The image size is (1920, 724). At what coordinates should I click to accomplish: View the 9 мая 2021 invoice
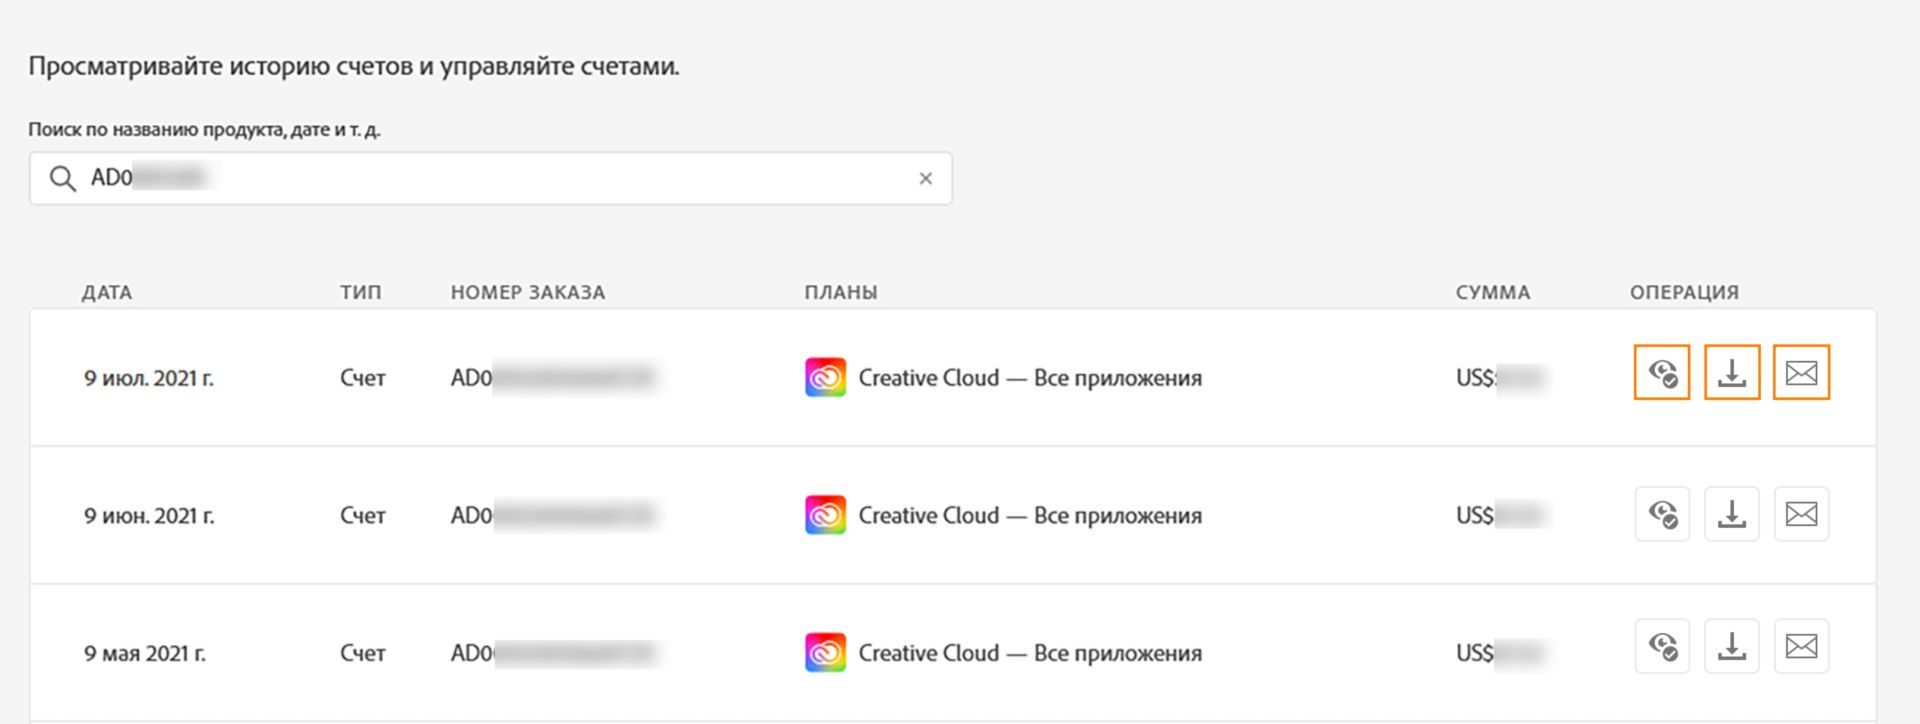1662,646
